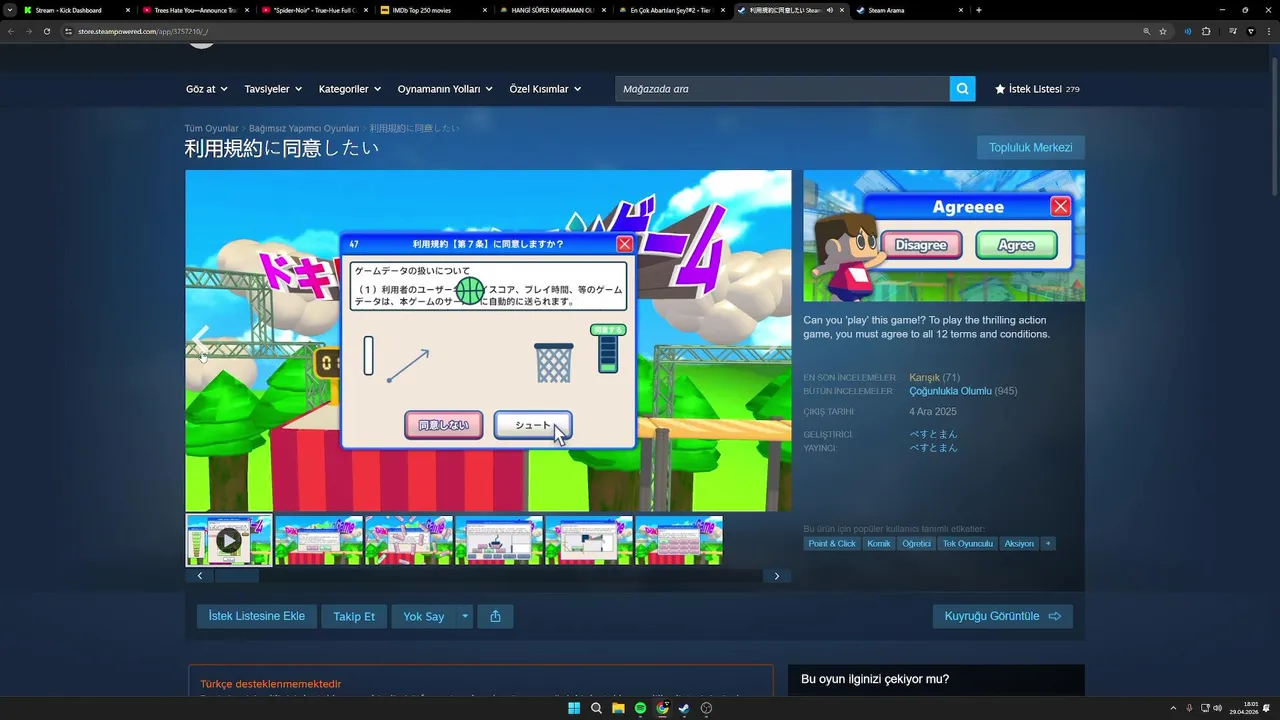Image resolution: width=1280 pixels, height=720 pixels.
Task: Click the Tek Oyunculu tag
Action: 967,544
